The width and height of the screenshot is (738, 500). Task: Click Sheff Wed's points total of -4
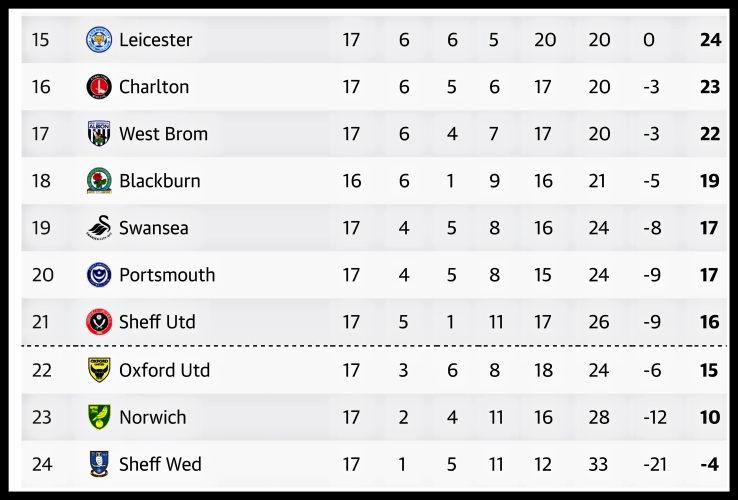tap(710, 464)
